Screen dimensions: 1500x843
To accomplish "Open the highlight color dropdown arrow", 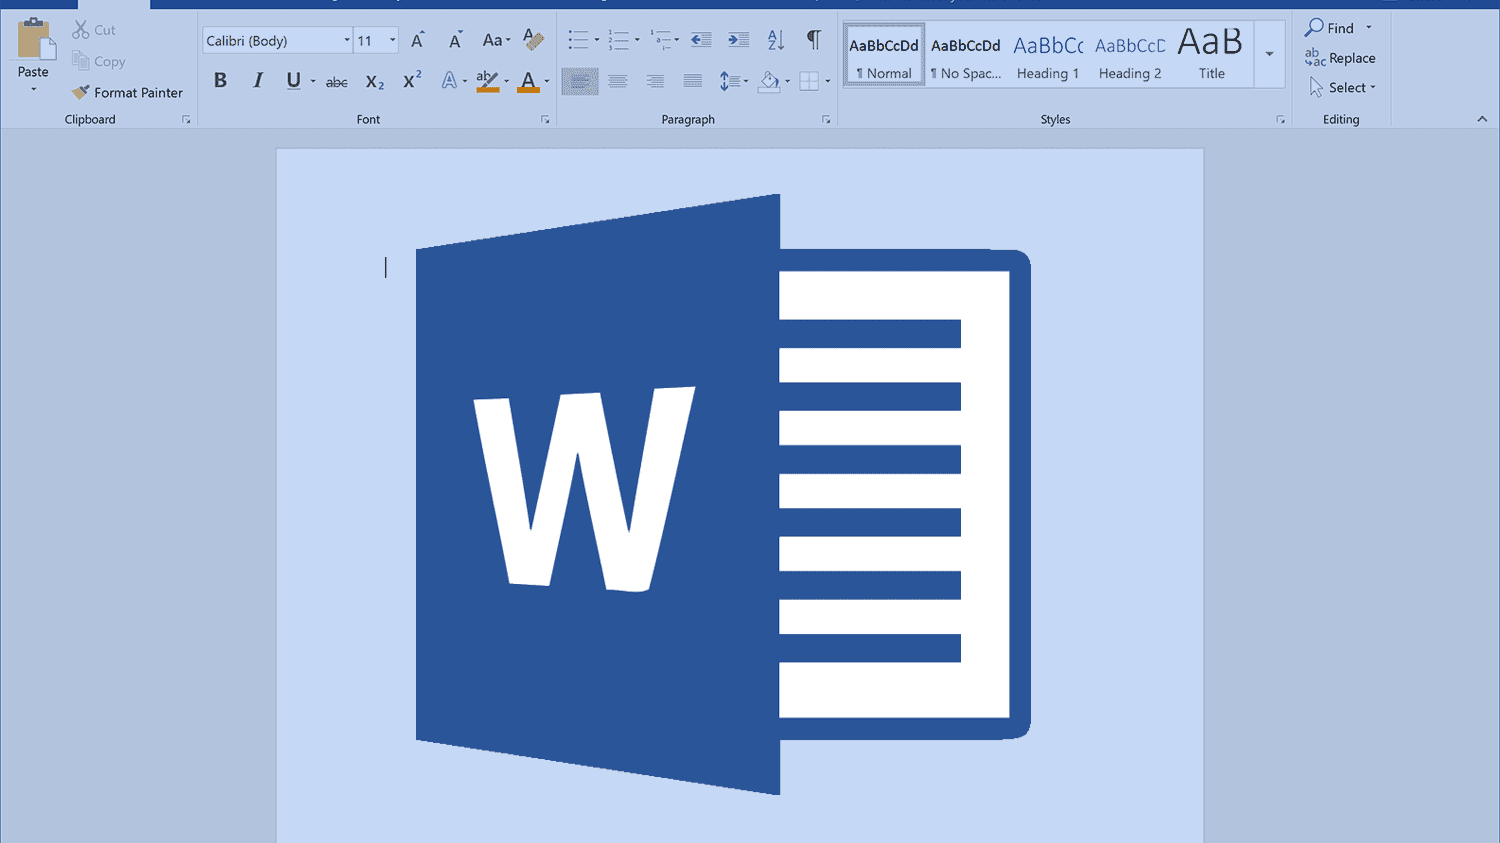I will pyautogui.click(x=506, y=81).
